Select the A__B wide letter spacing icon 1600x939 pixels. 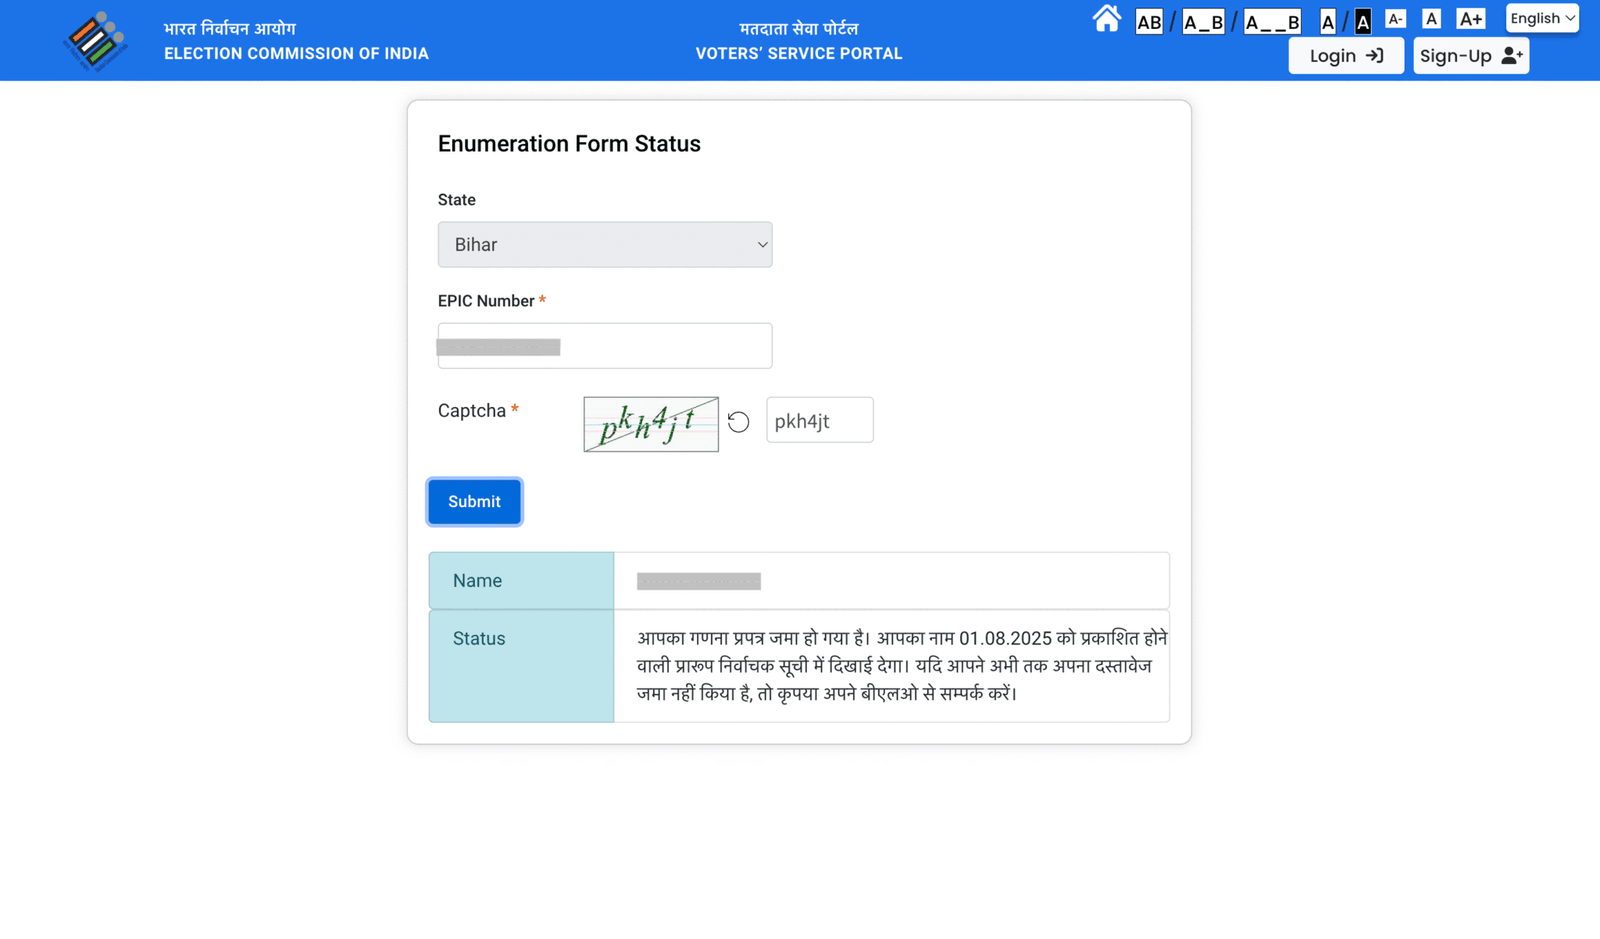pos(1272,21)
